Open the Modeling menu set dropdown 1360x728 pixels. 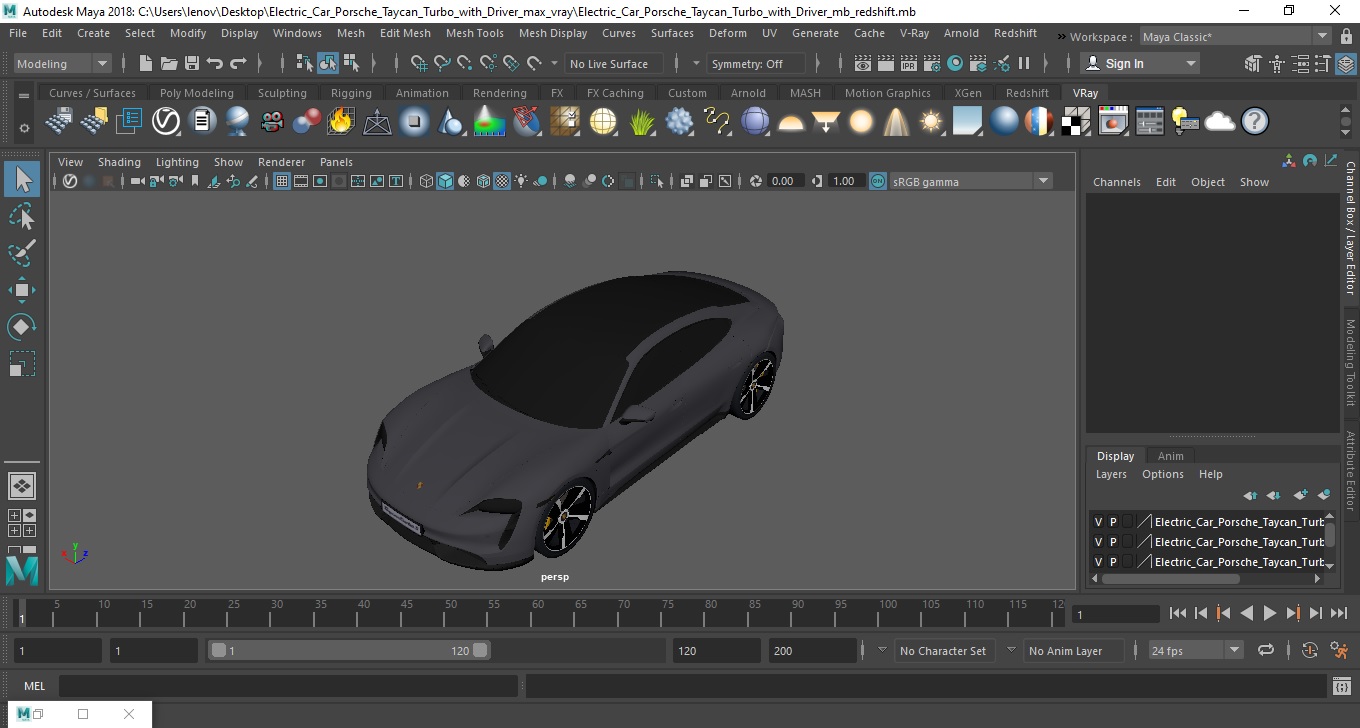click(62, 63)
